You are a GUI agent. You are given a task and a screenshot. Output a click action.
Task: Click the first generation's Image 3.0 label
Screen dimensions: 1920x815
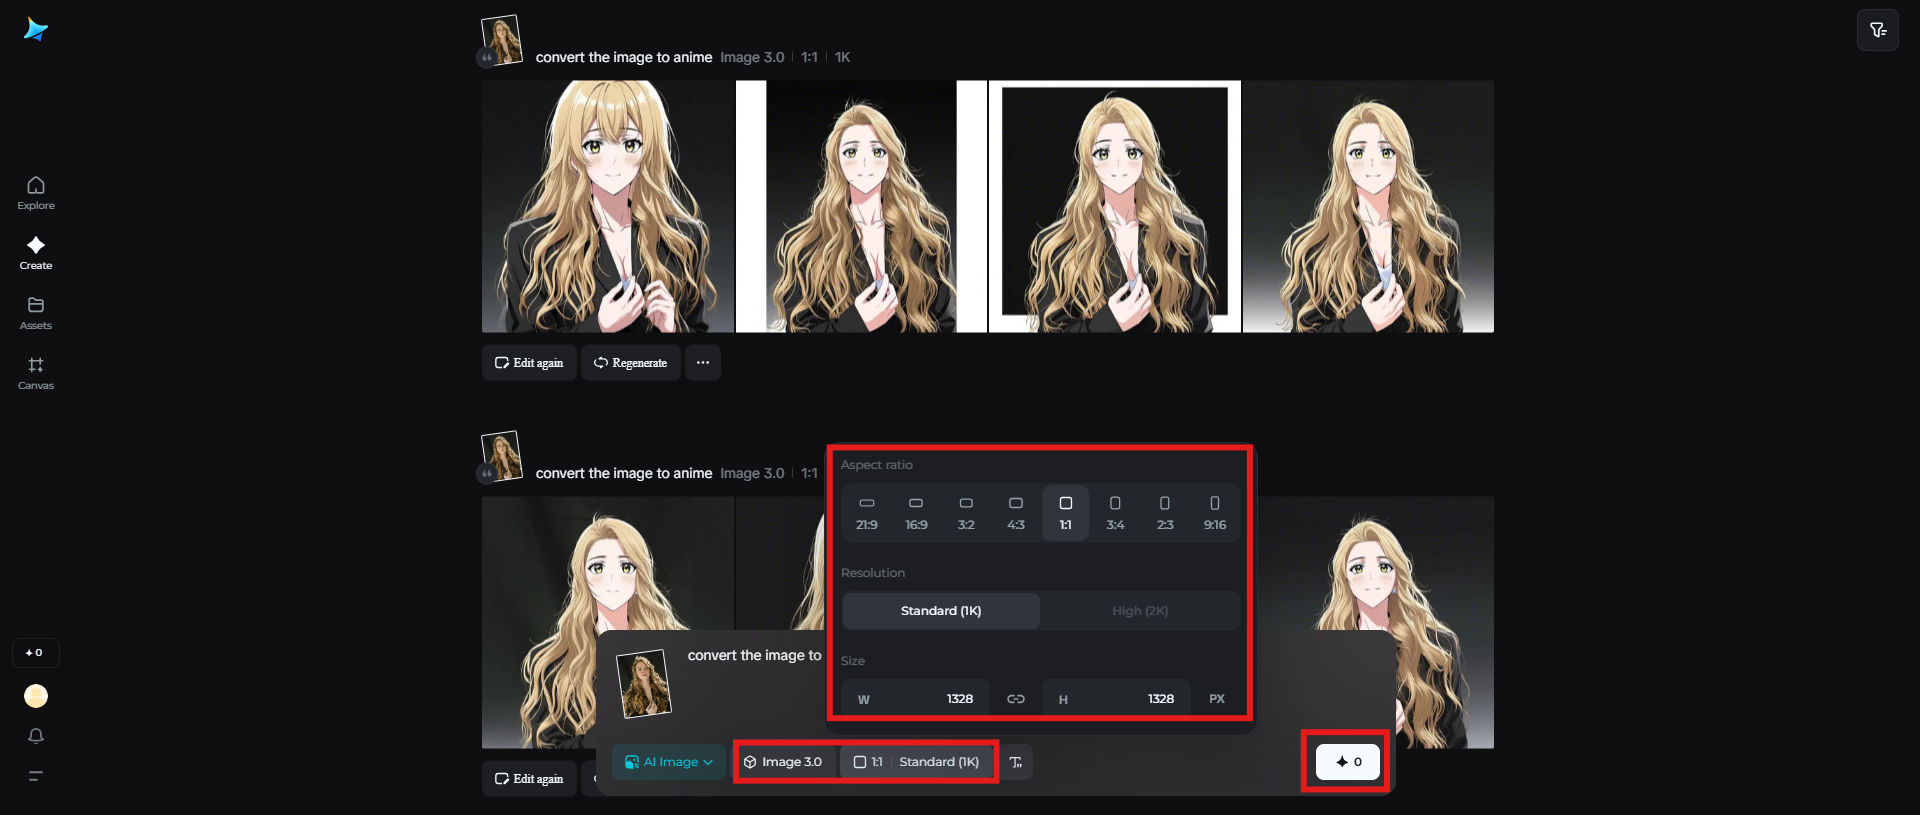click(752, 58)
